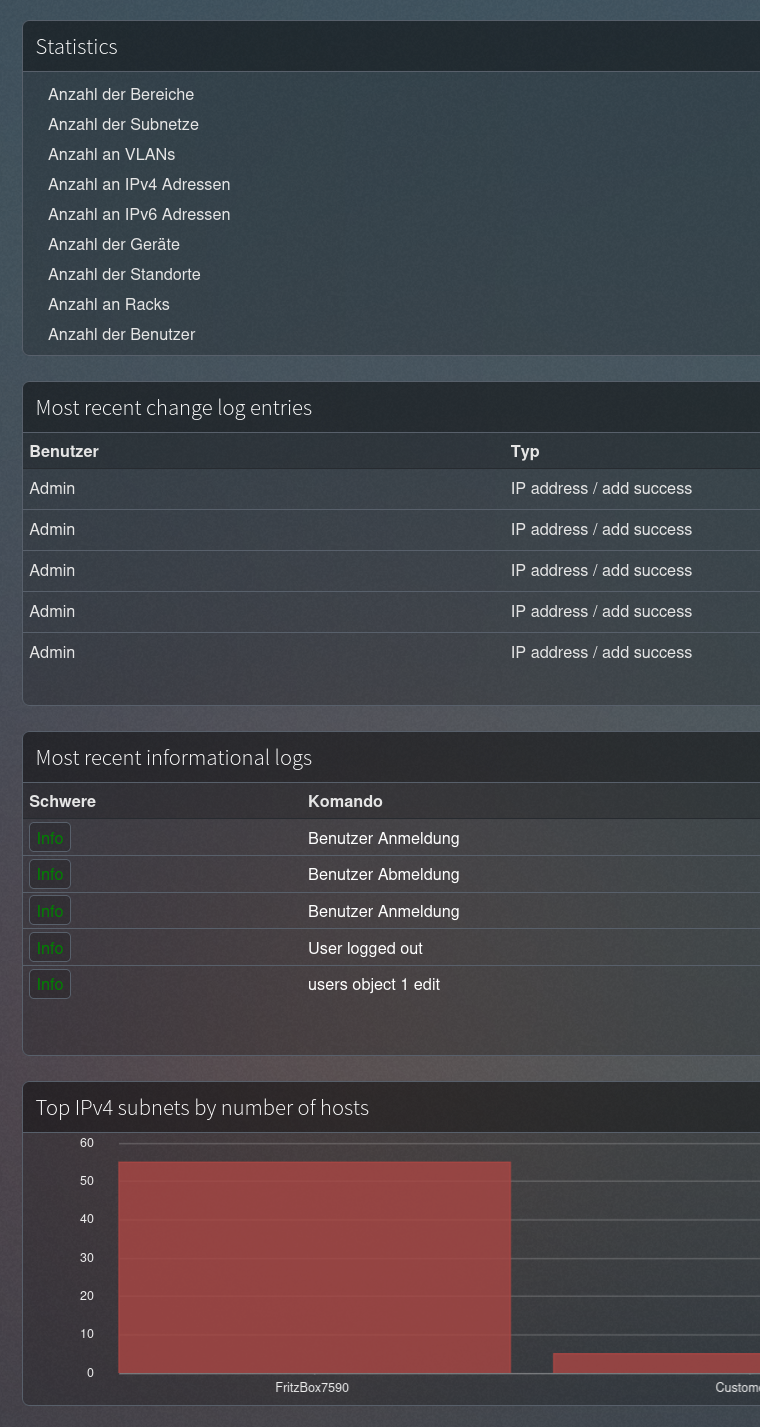Click Anzahl an IPv4 Adressen entry
760x1427 pixels.
coord(139,185)
